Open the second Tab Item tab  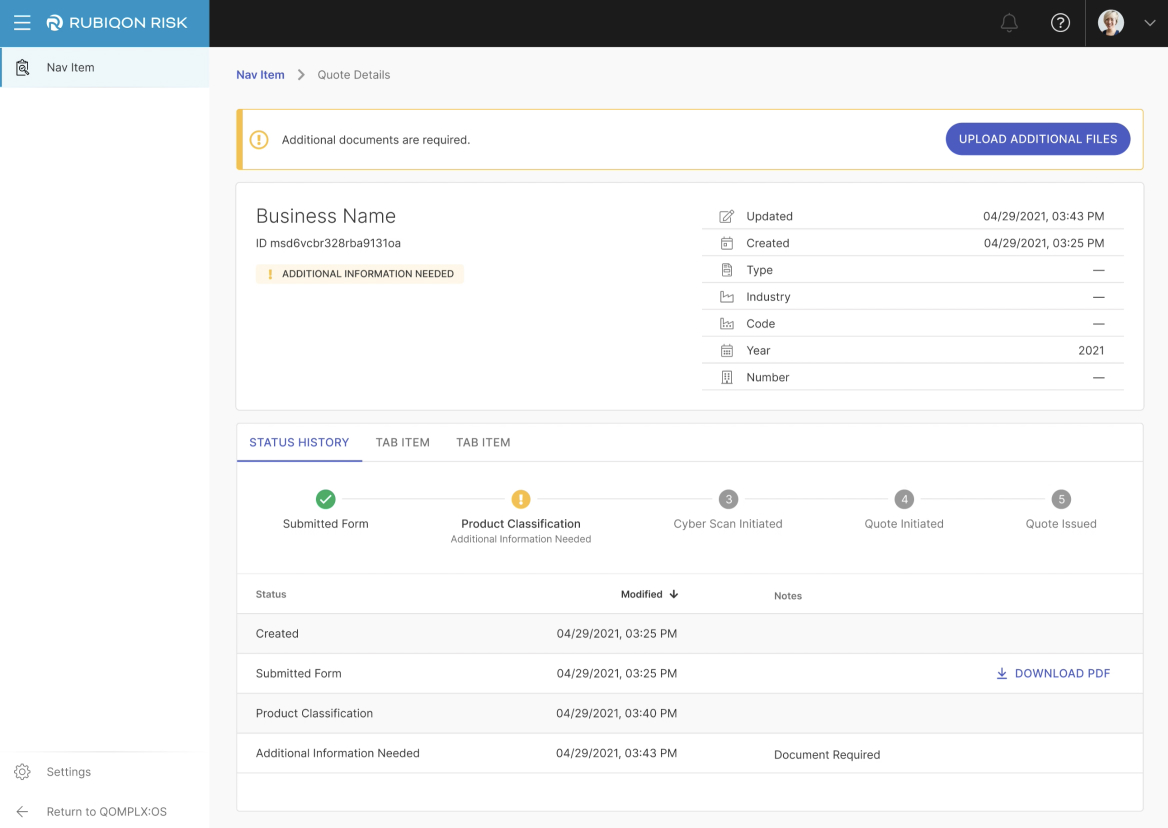click(x=483, y=442)
